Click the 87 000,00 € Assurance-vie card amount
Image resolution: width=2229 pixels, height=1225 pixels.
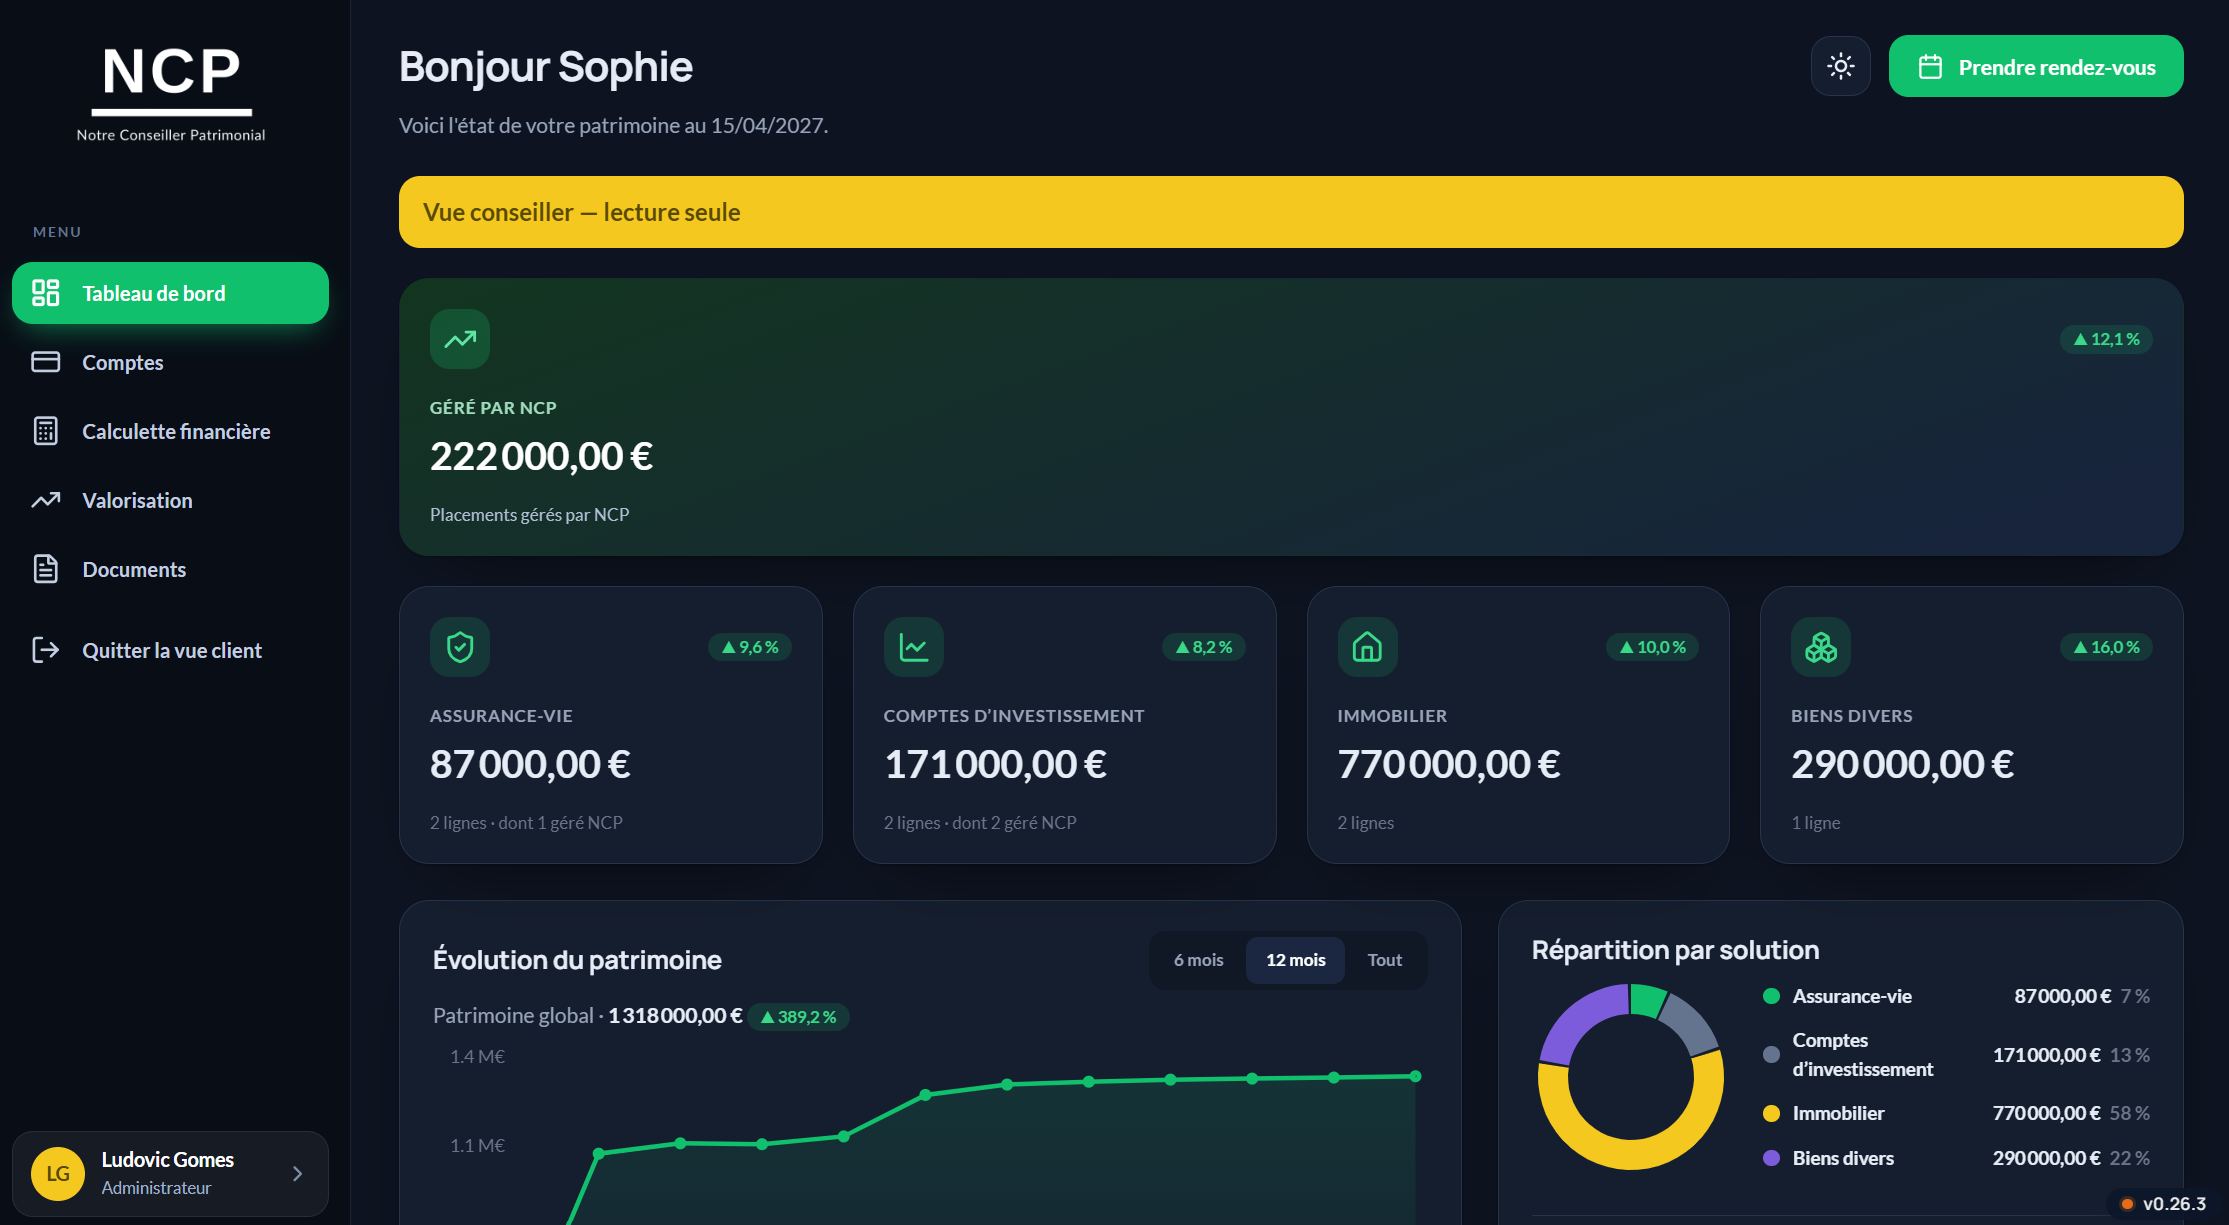(530, 764)
